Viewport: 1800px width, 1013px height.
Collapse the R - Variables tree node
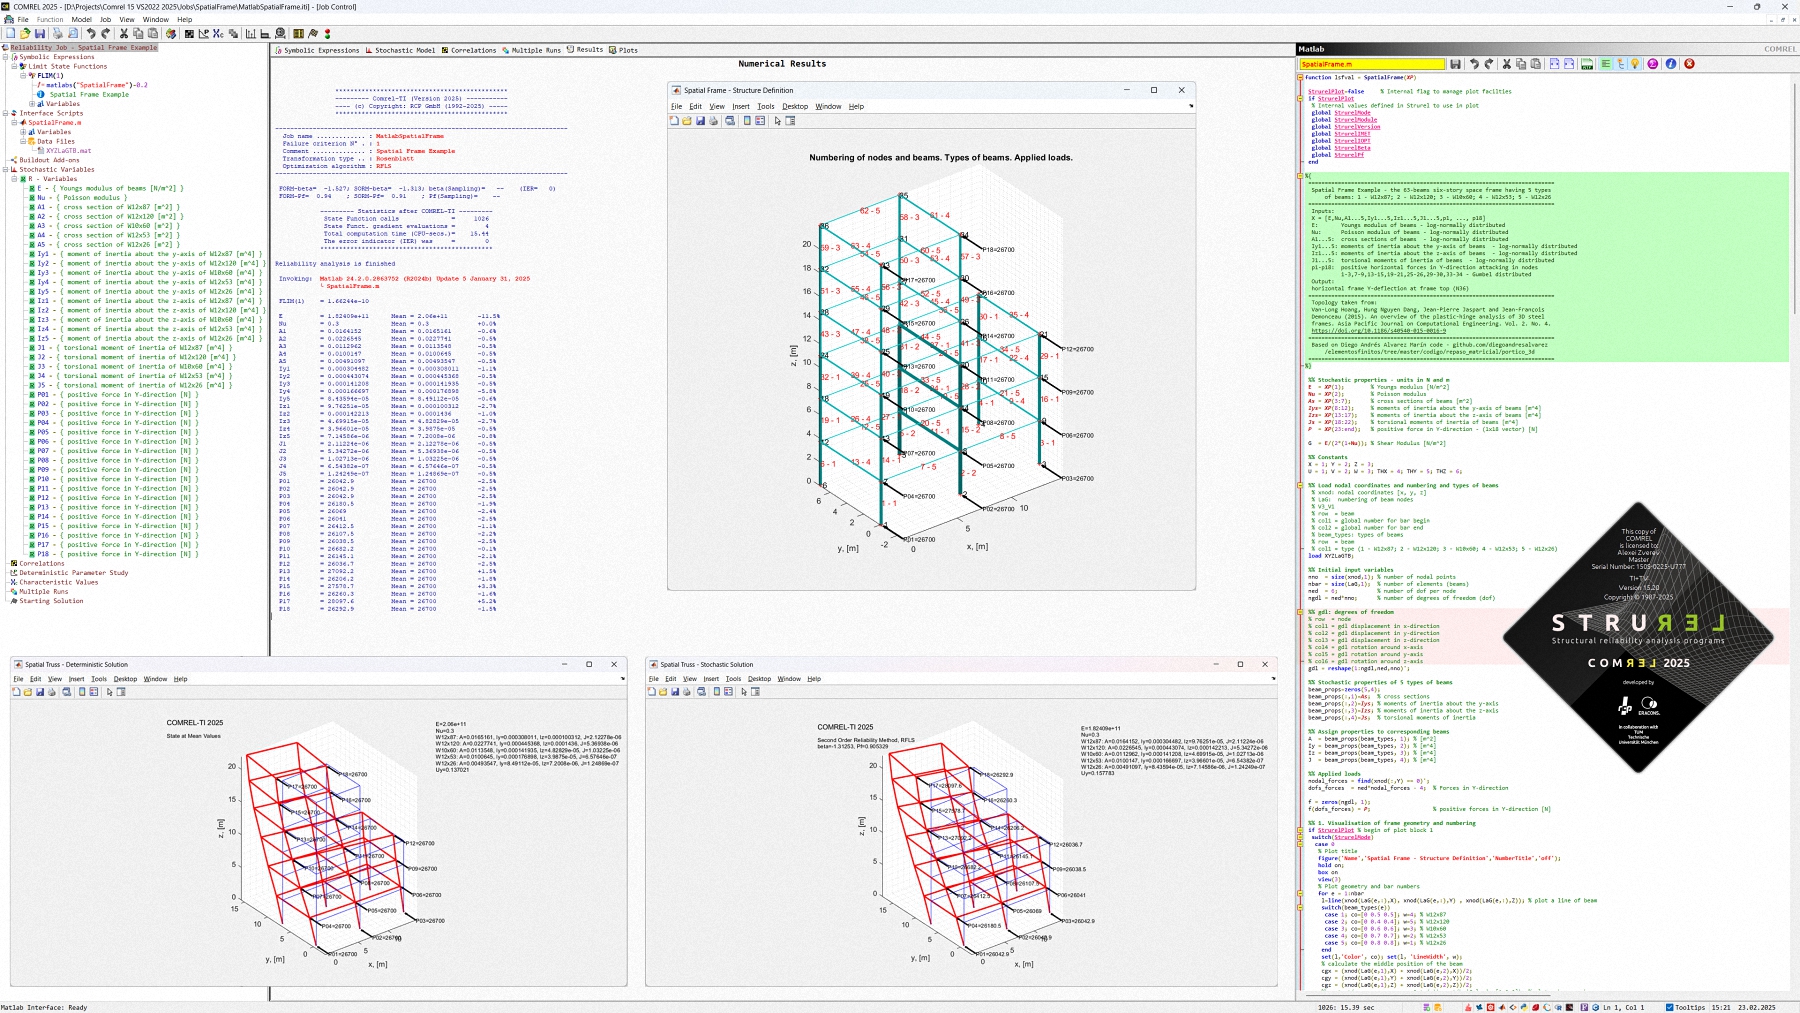(14, 179)
